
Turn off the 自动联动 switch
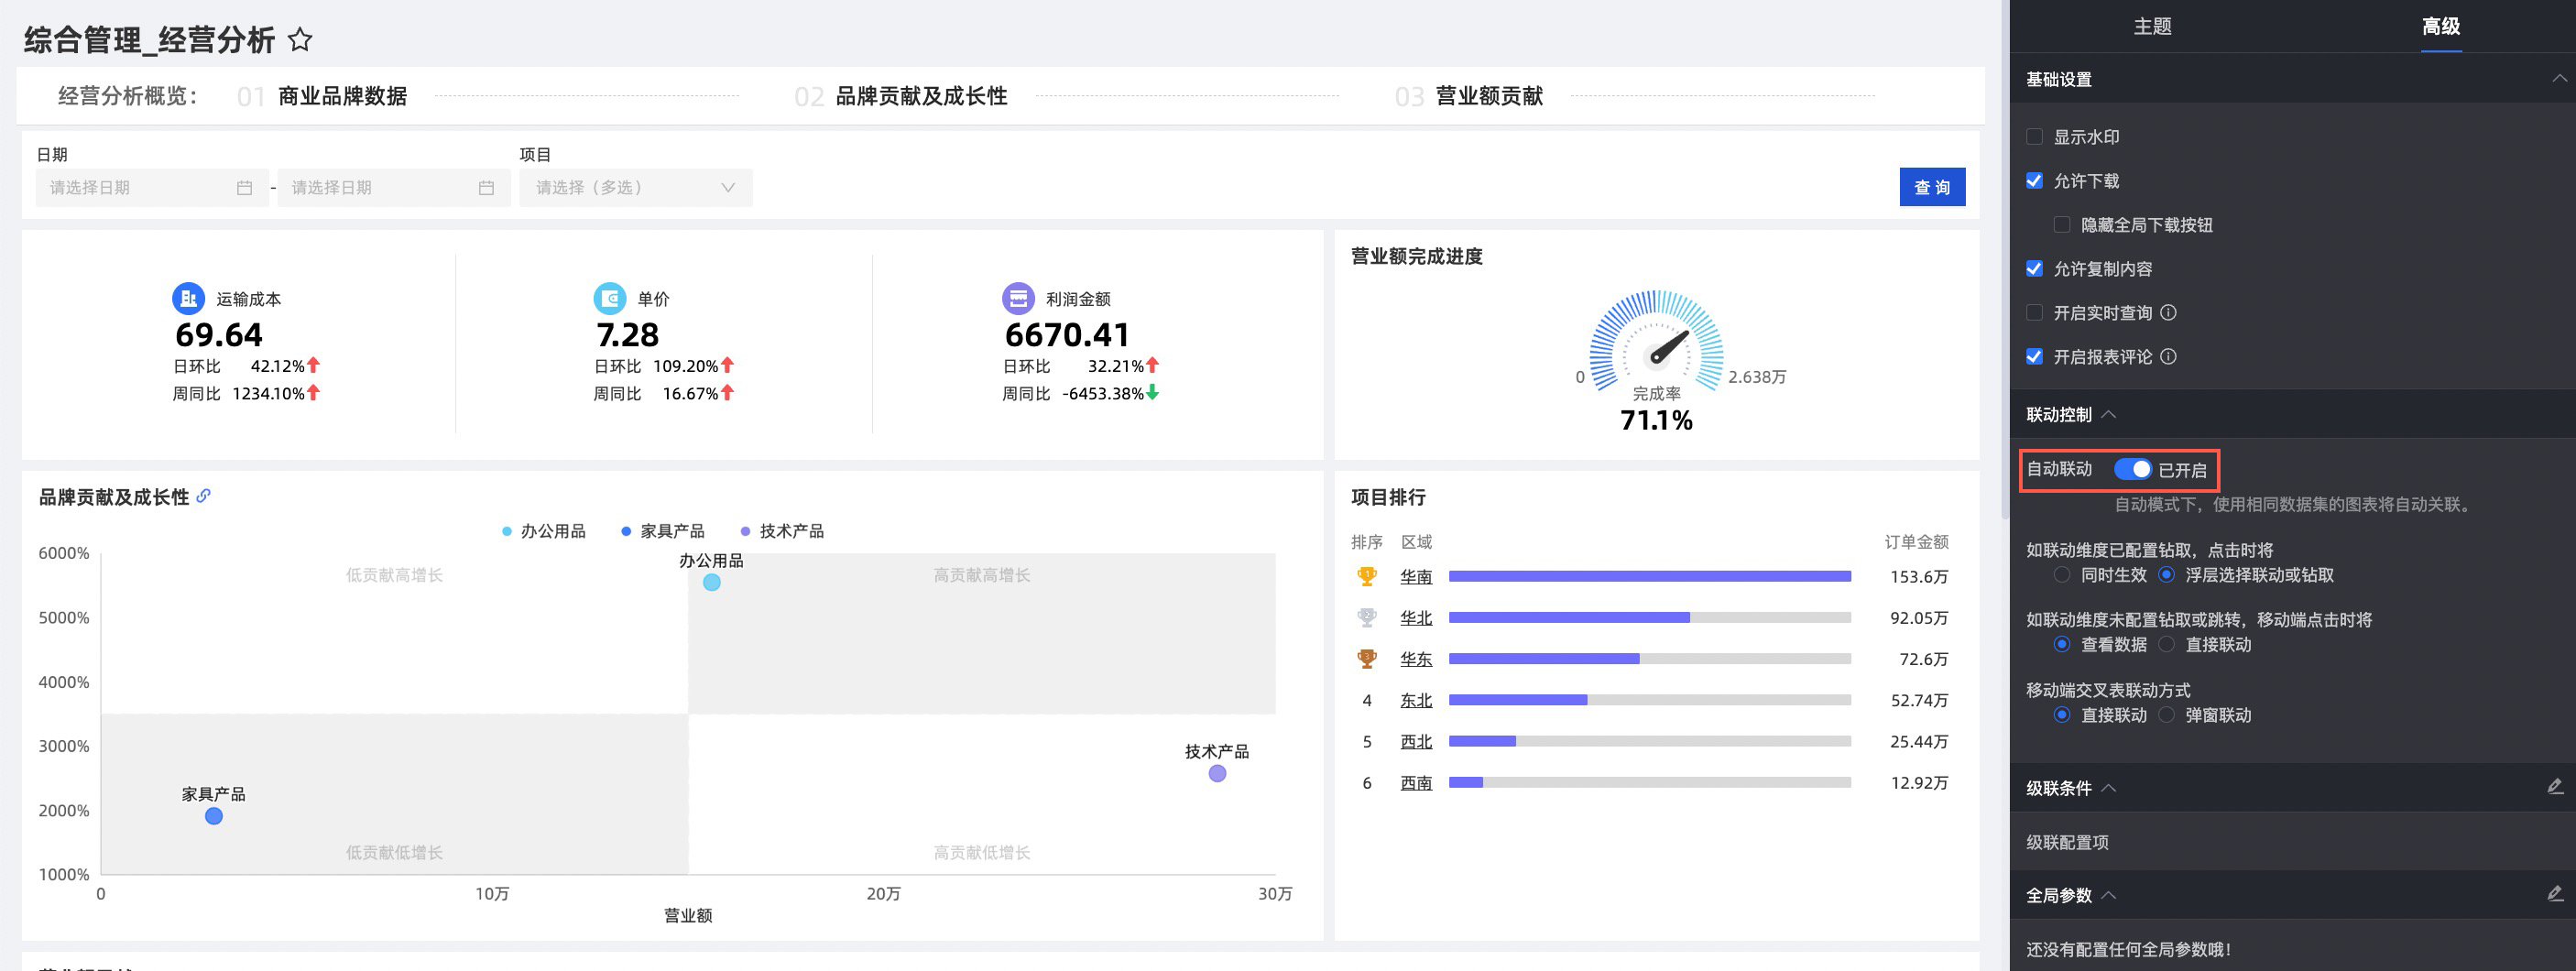point(2132,469)
